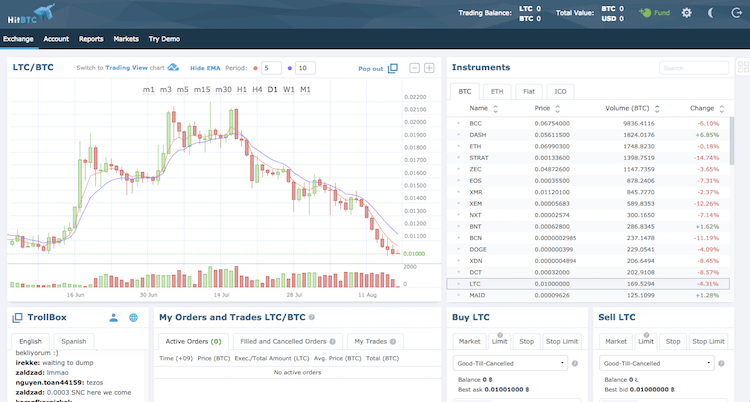Screen dimensions: 750x402
Task: Select the XEM instrument row
Action: tap(588, 203)
